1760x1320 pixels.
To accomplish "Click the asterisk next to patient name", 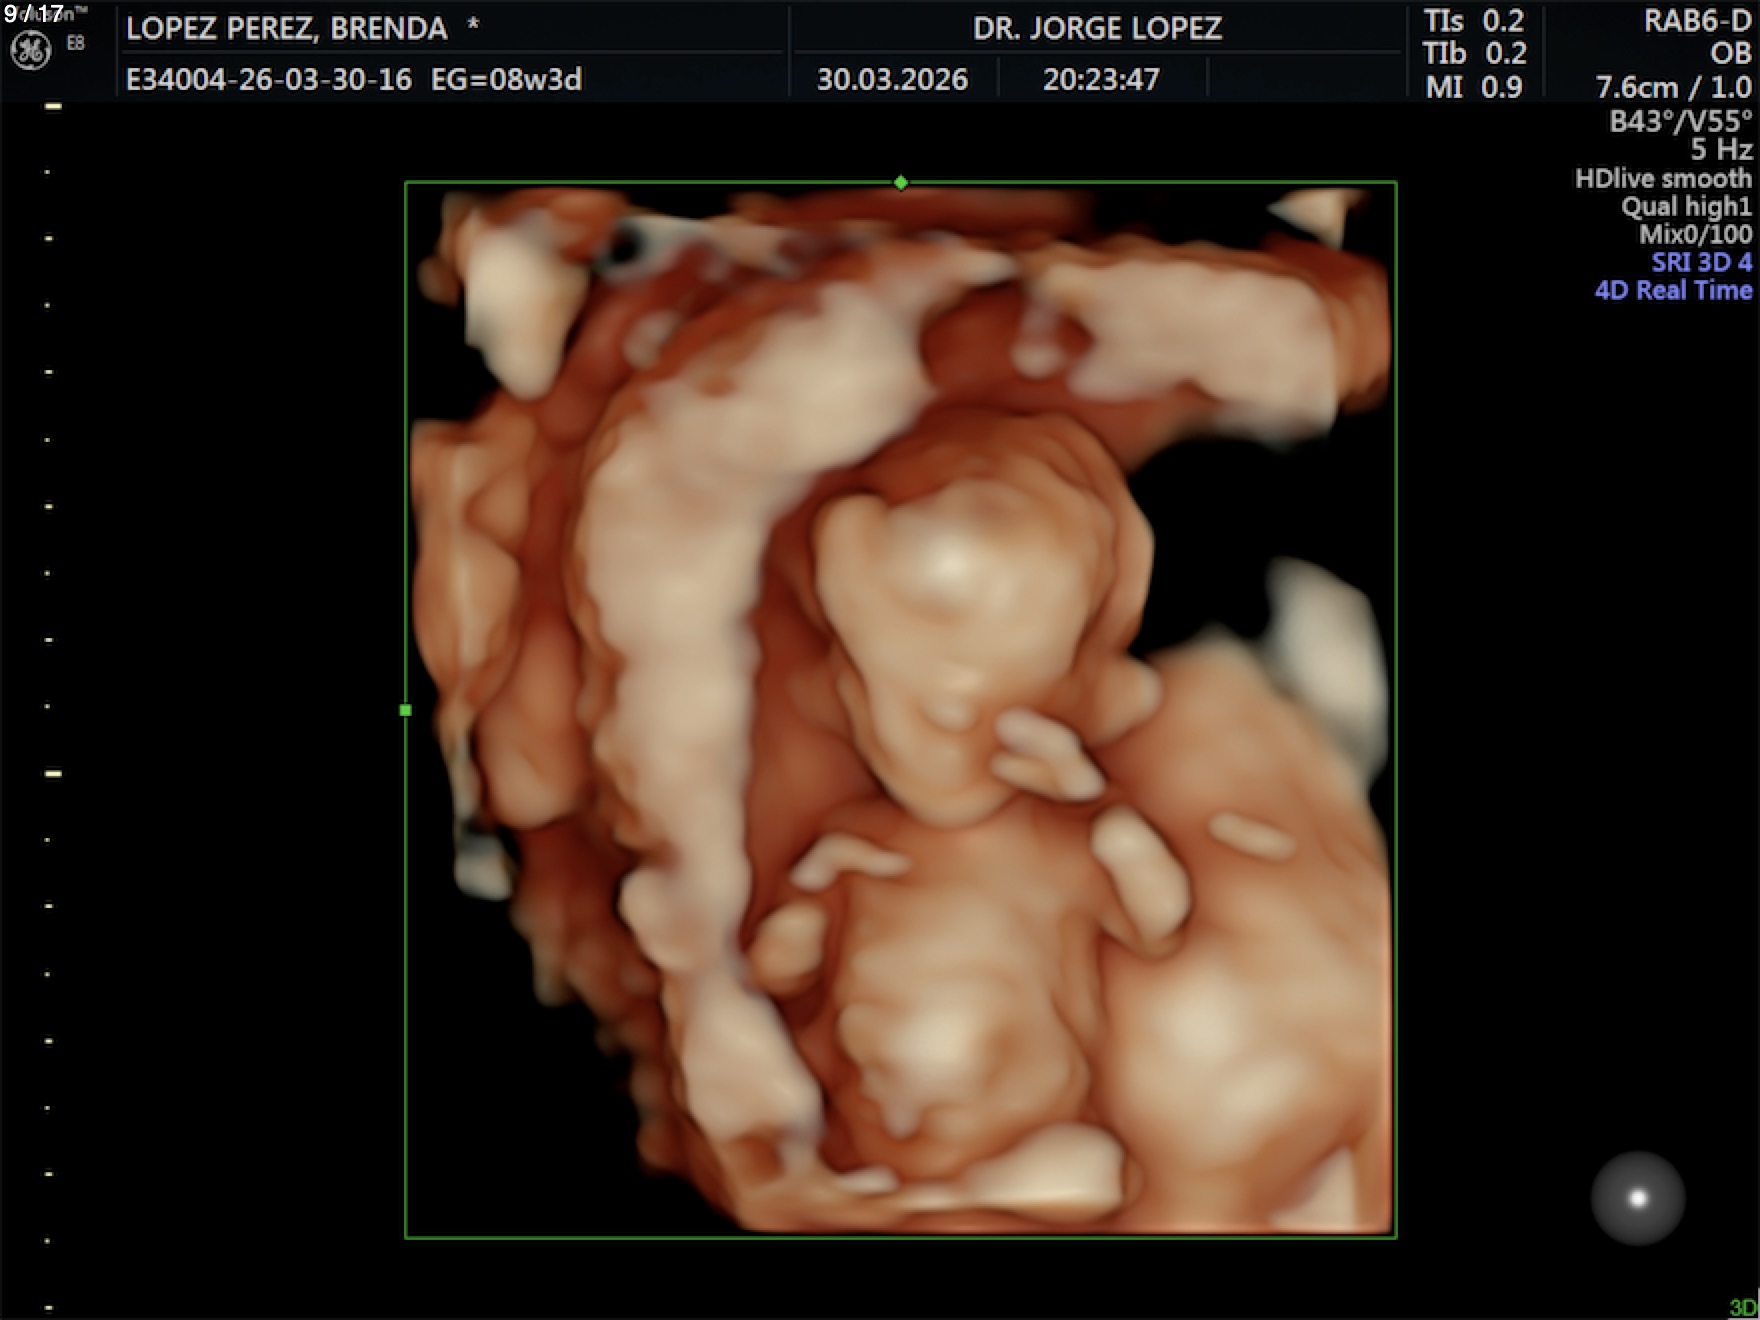I will [473, 26].
